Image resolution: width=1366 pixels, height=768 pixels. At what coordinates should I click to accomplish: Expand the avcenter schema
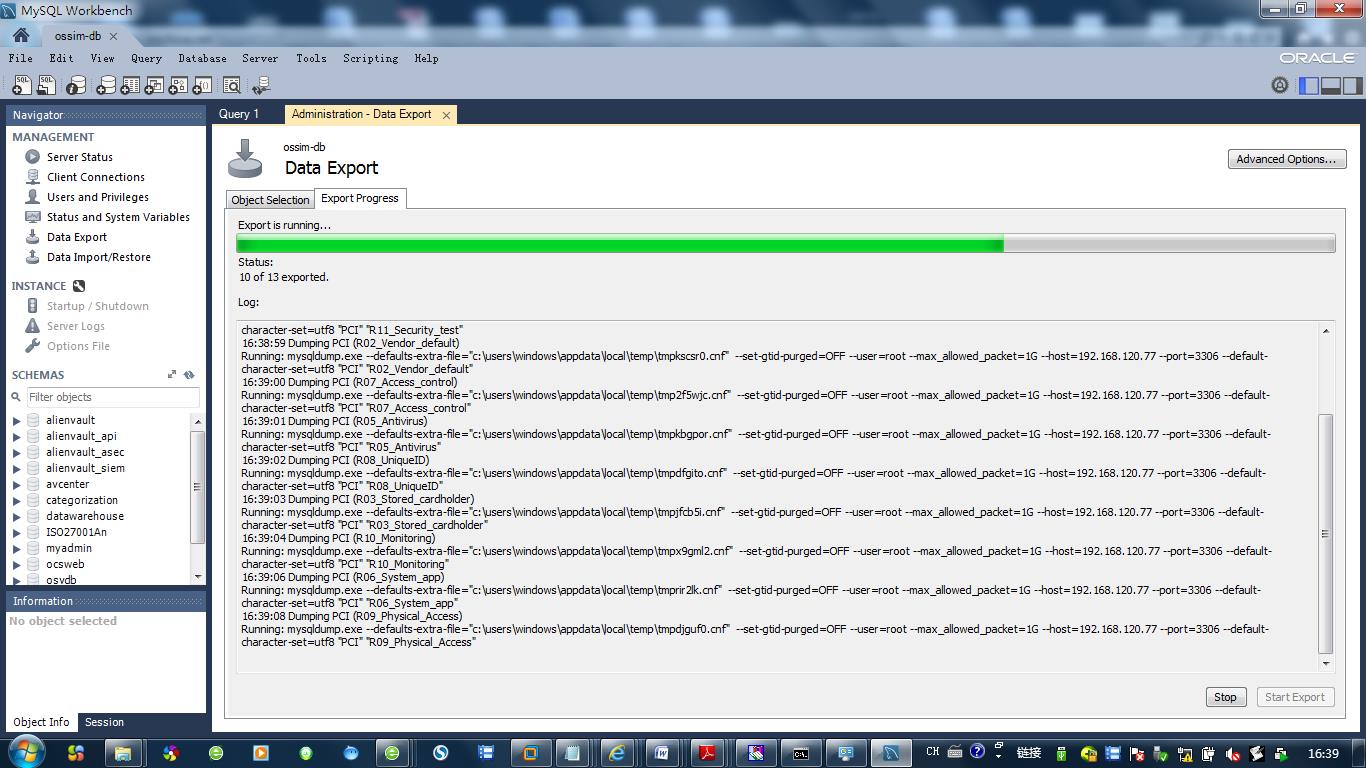click(x=17, y=485)
